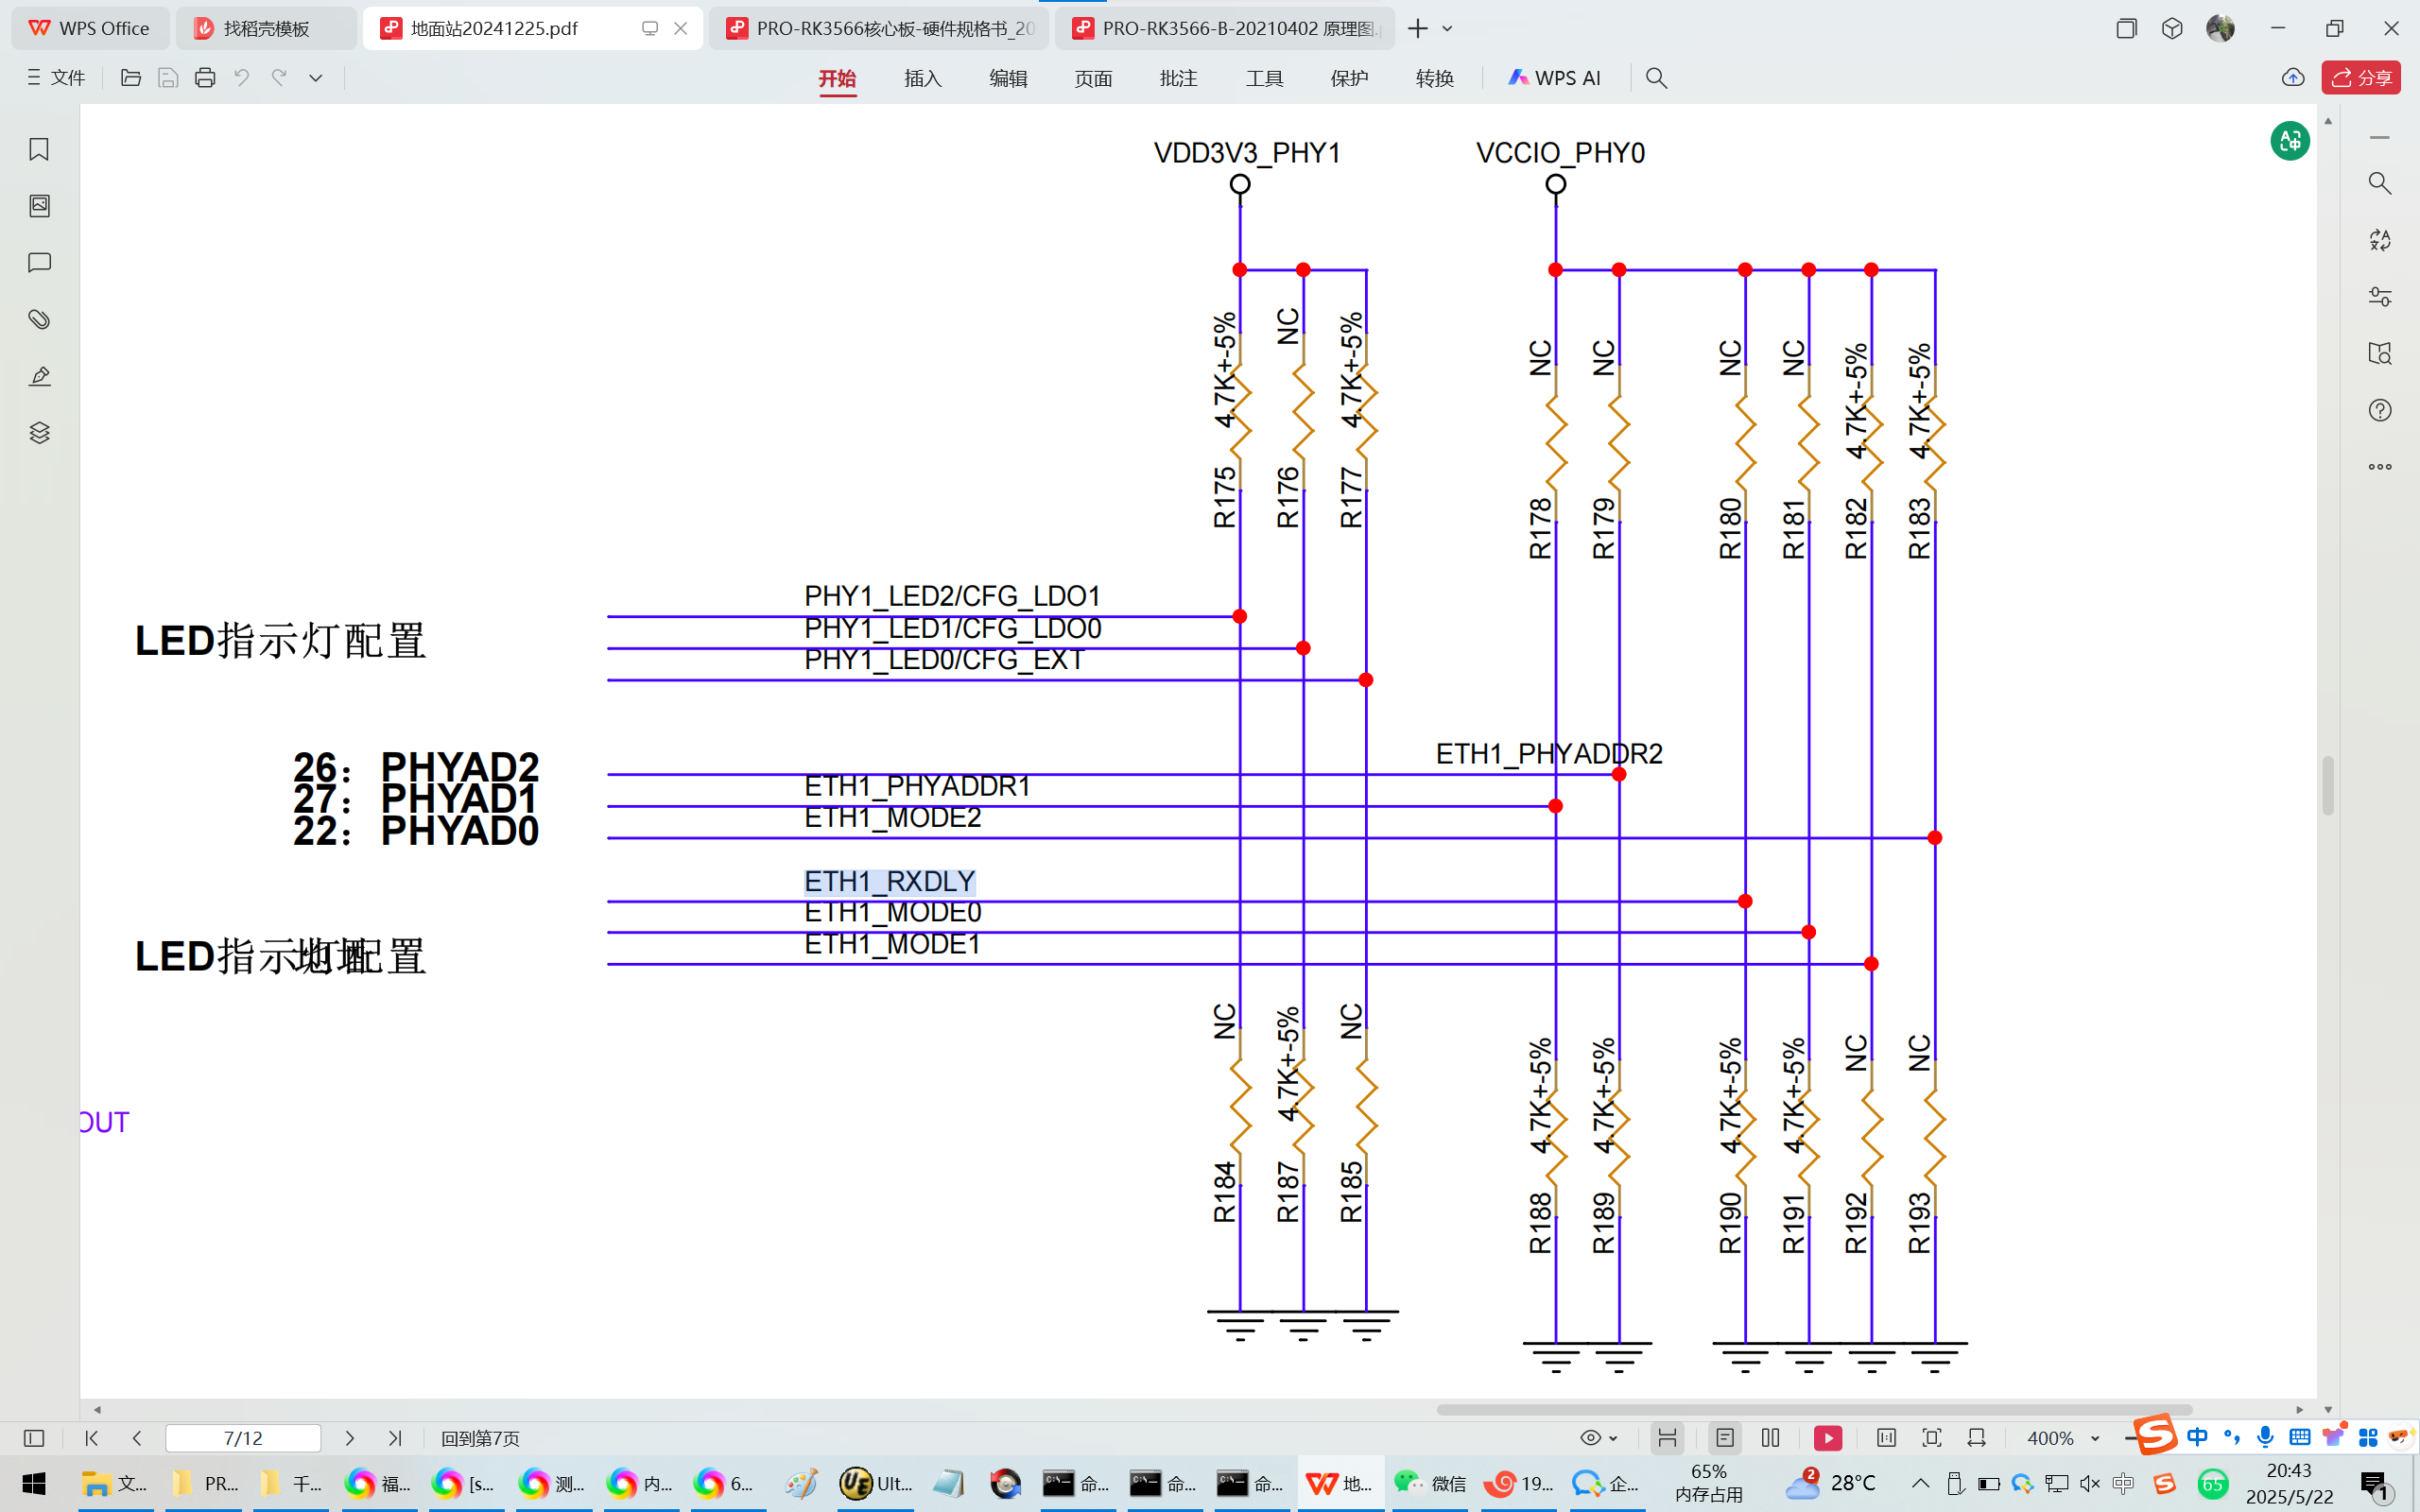Open the 批注 ribbon tab
Image resolution: width=2420 pixels, height=1512 pixels.
(x=1178, y=78)
